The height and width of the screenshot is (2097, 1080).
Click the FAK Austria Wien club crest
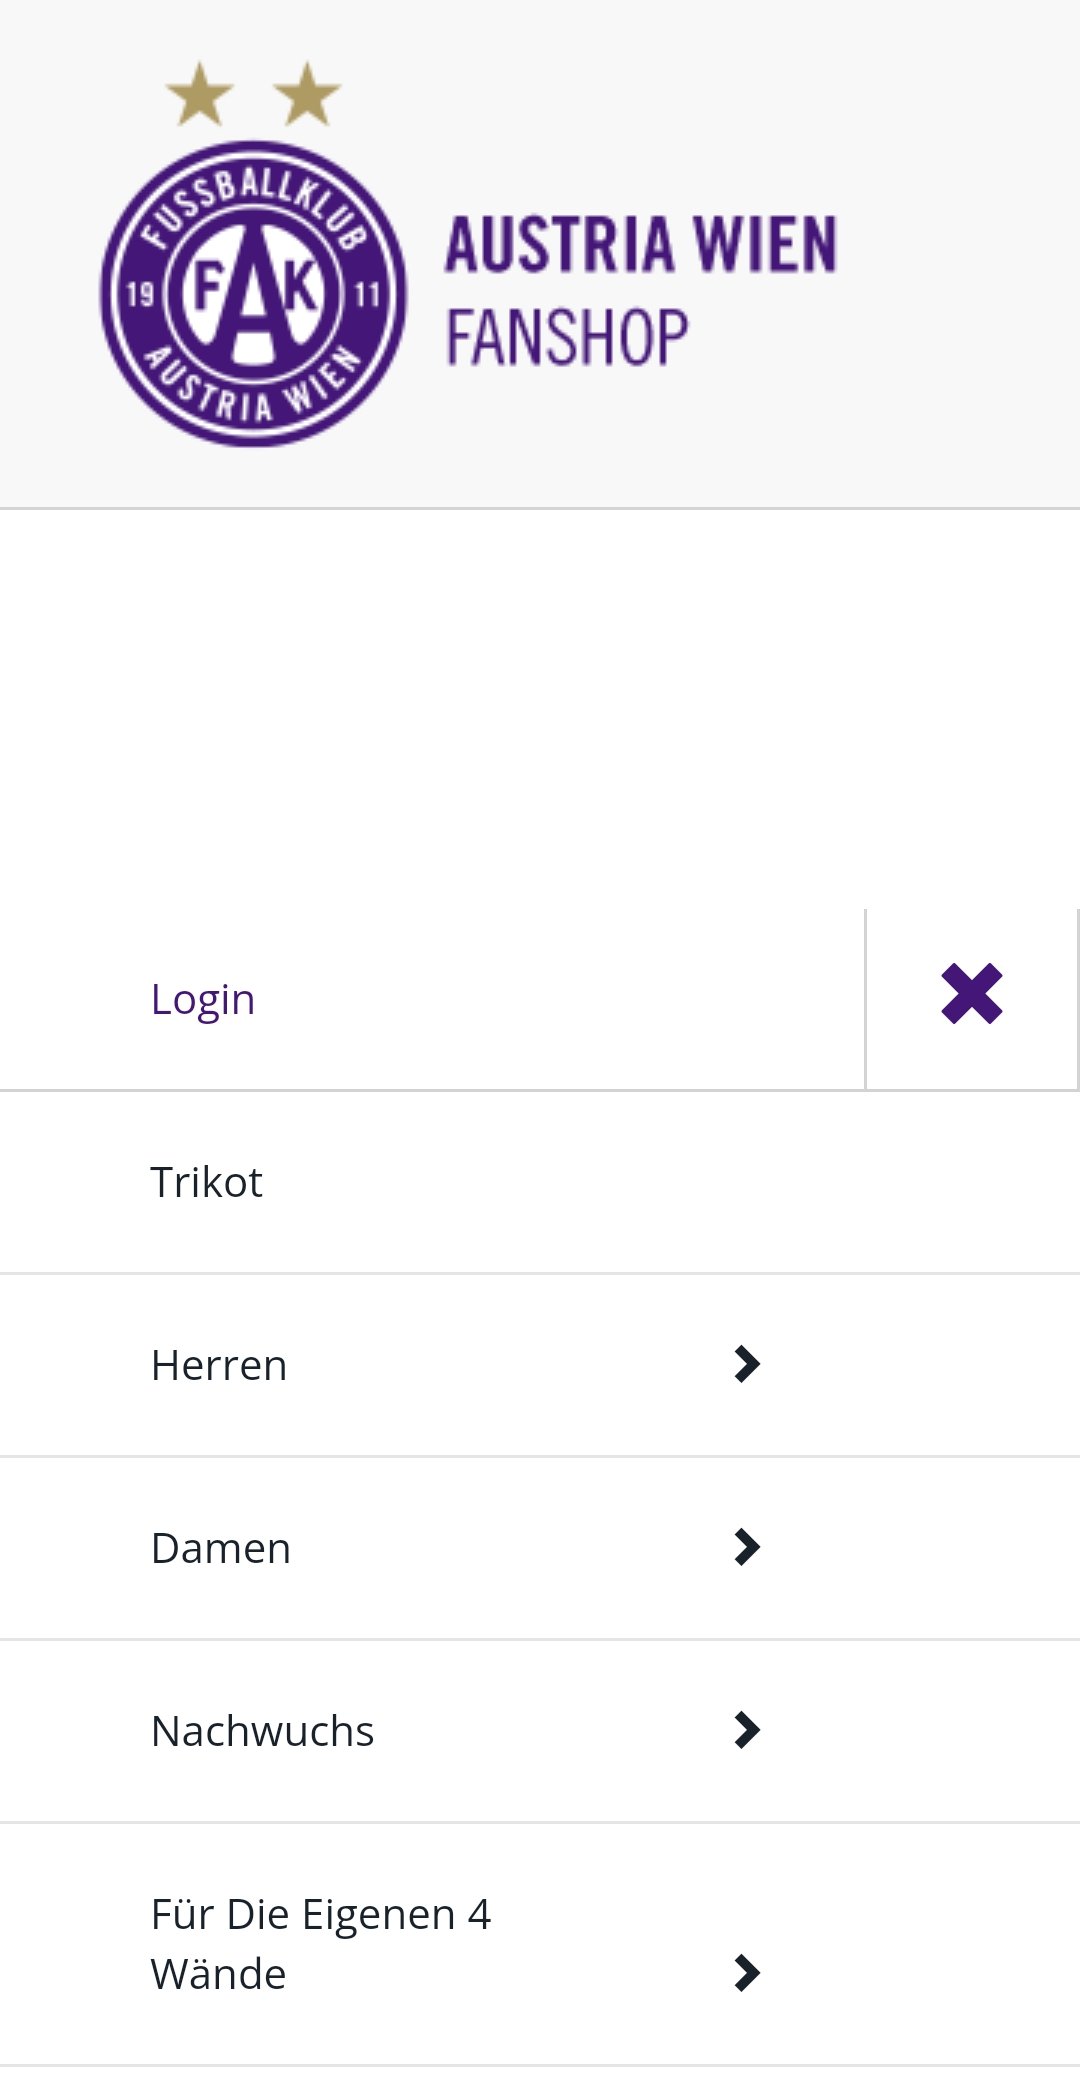point(253,293)
